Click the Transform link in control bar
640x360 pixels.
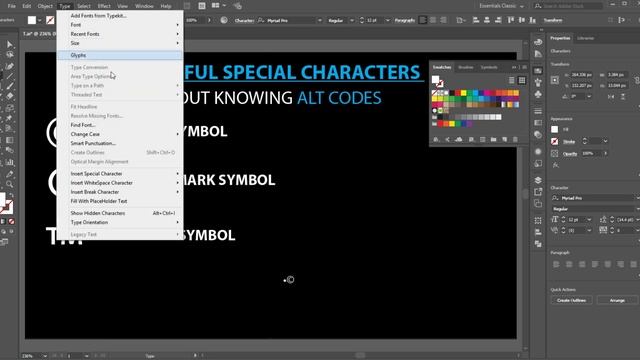(553, 20)
